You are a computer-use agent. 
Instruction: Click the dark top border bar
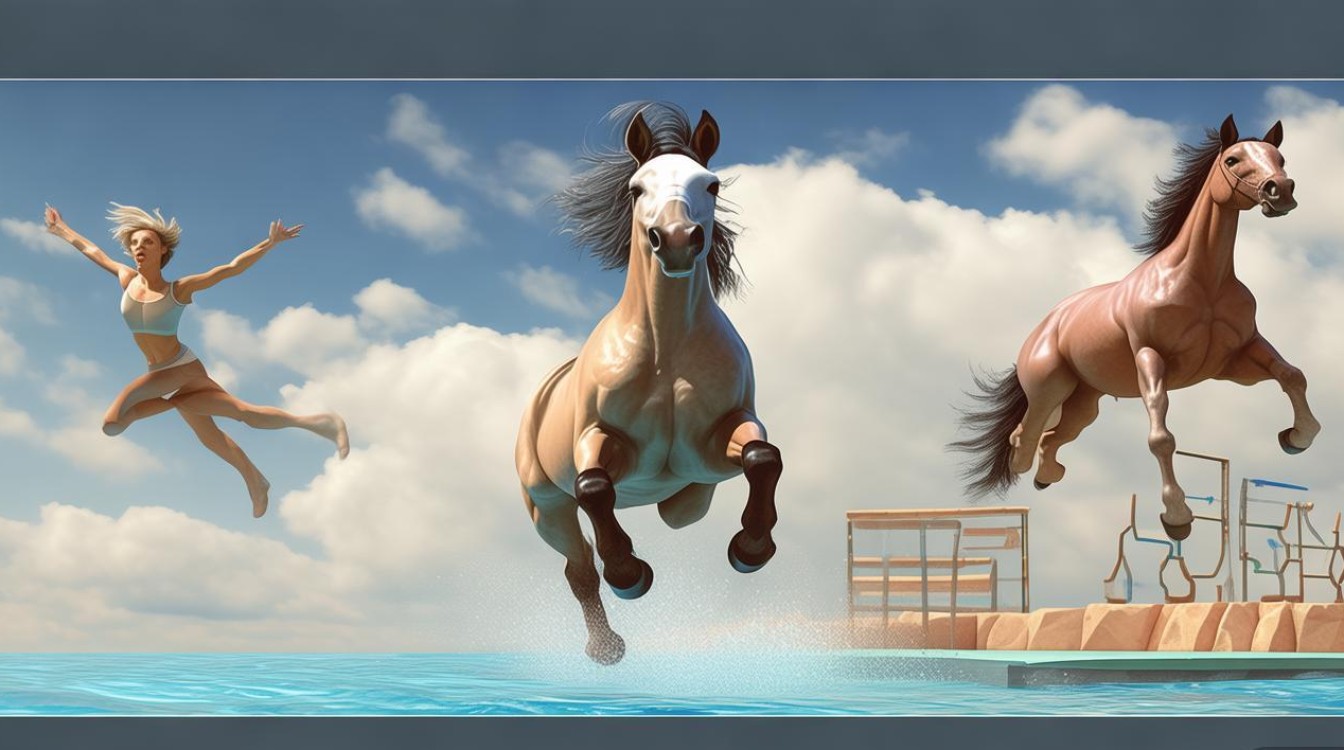672,38
